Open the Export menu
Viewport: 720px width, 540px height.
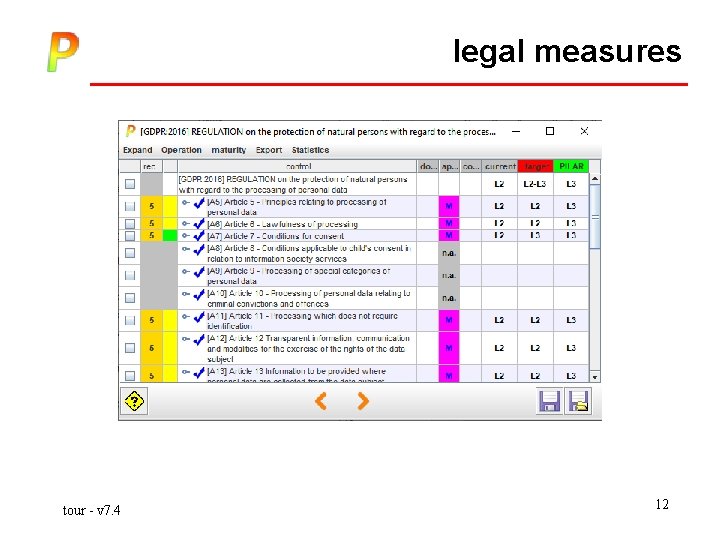coord(269,150)
